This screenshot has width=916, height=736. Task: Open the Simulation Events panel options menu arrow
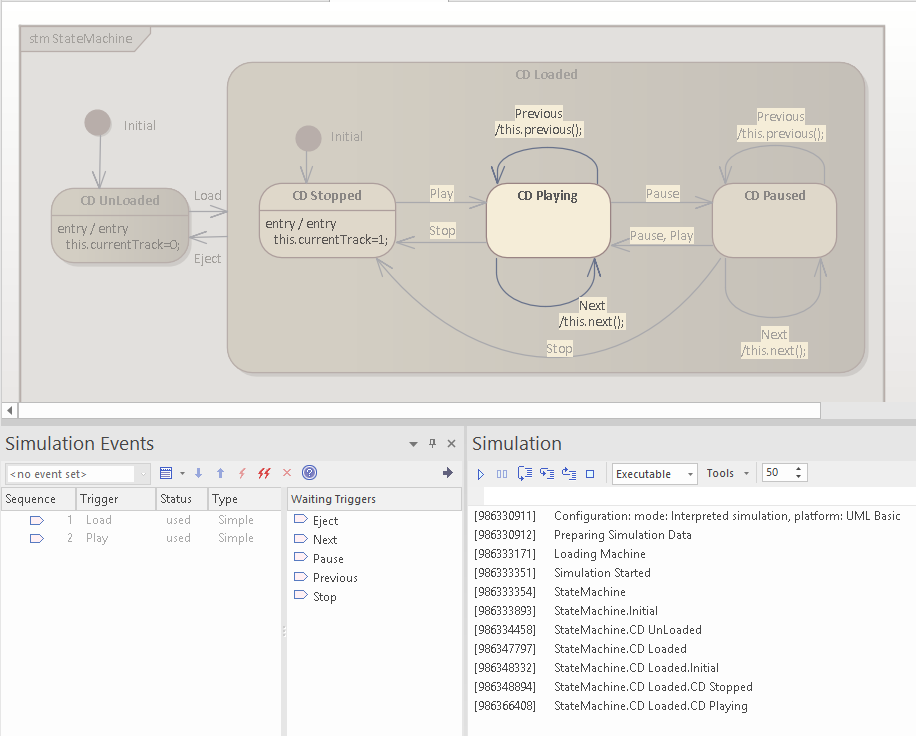pos(413,443)
